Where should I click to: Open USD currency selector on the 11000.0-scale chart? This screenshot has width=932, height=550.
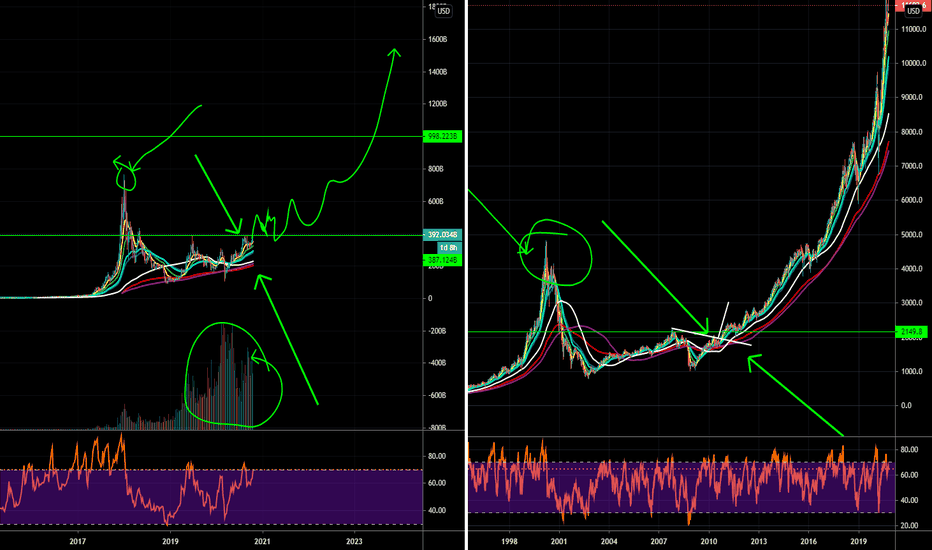(x=914, y=11)
